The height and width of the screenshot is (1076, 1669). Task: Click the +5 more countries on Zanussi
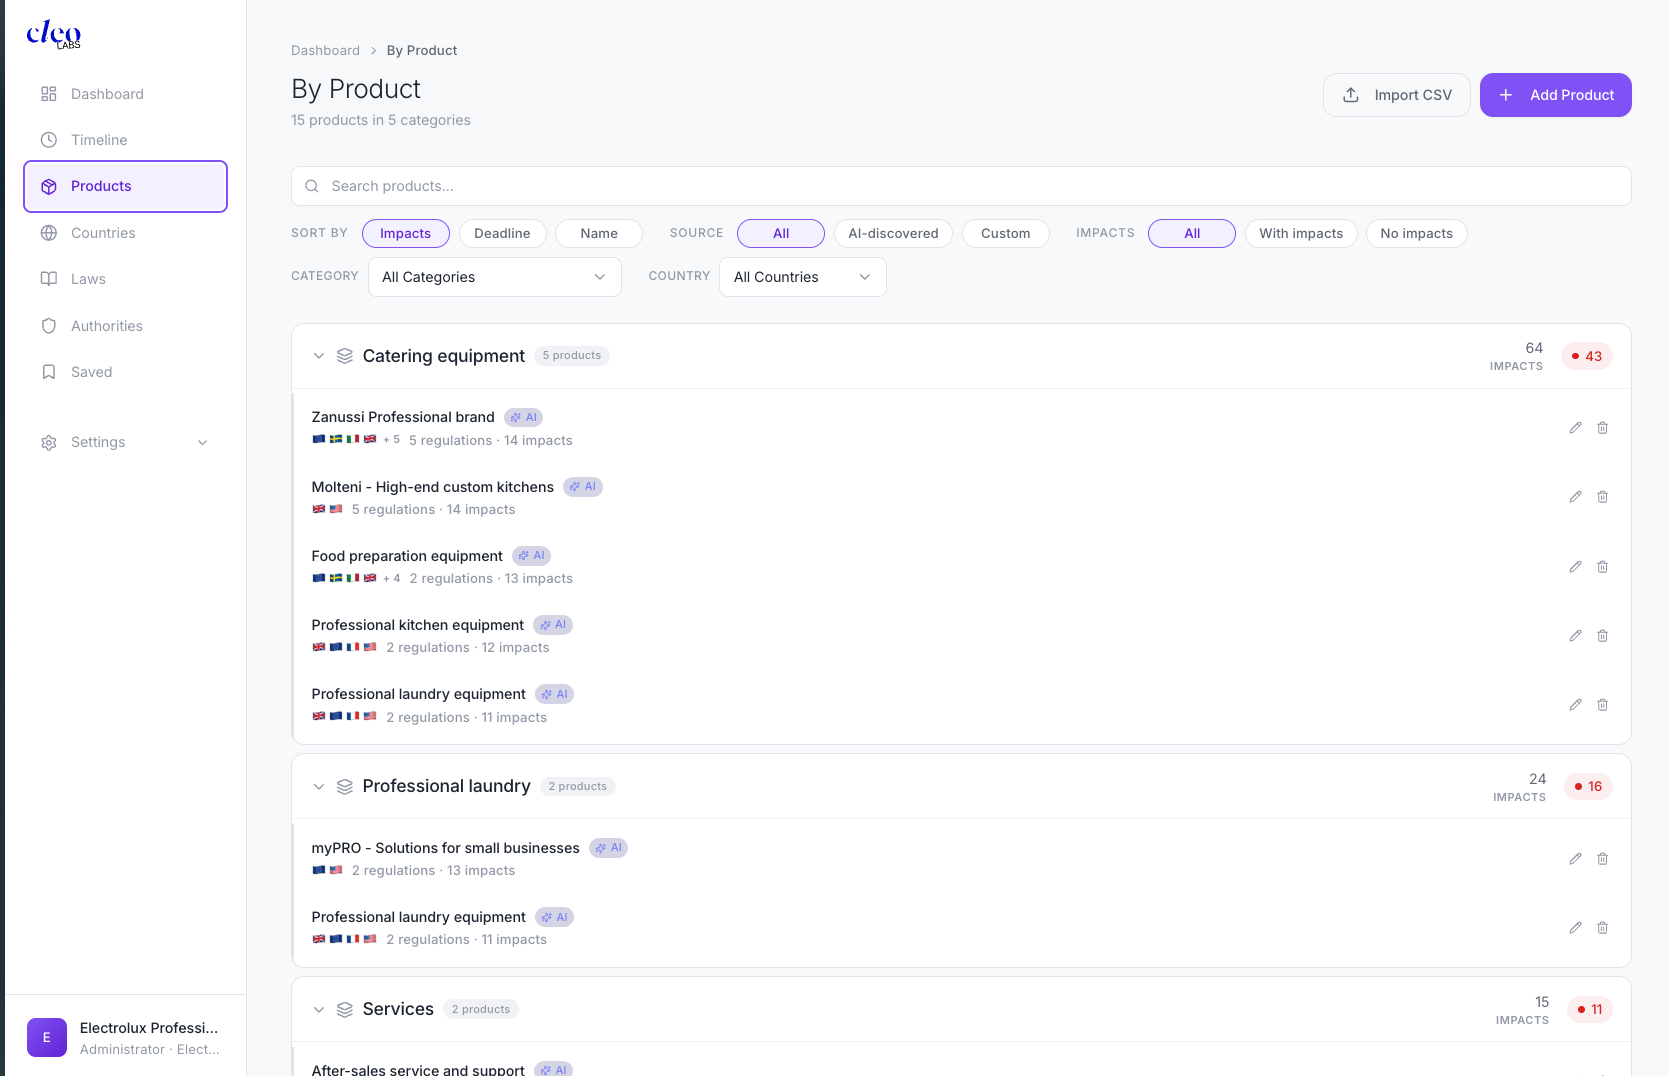(391, 440)
